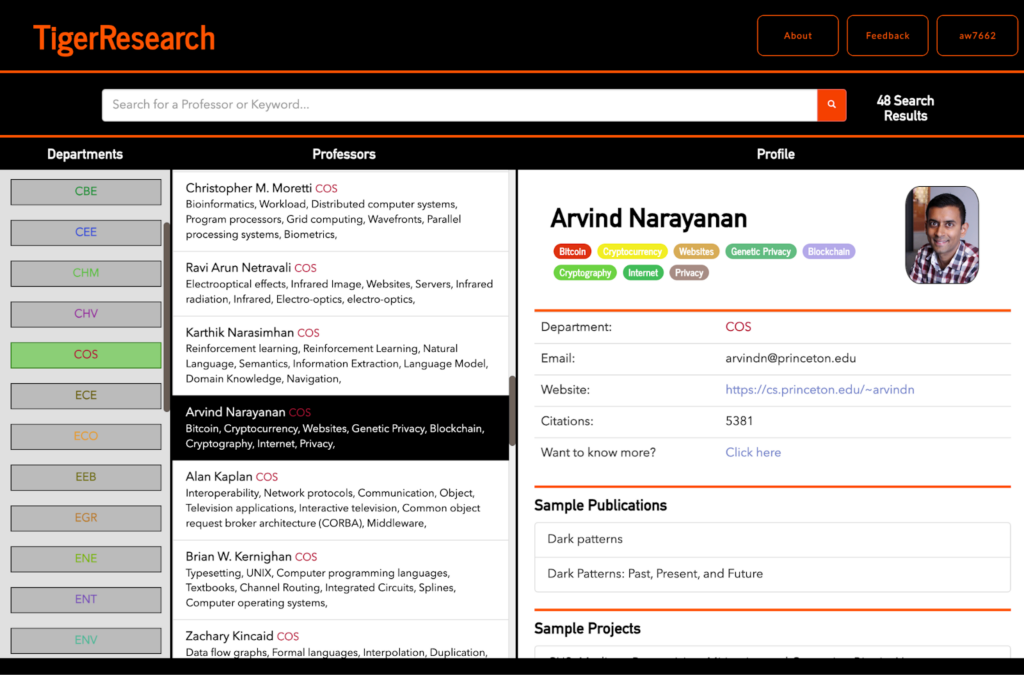This screenshot has width=1024, height=675.
Task: Enable the ECE department filter
Action: click(x=85, y=395)
